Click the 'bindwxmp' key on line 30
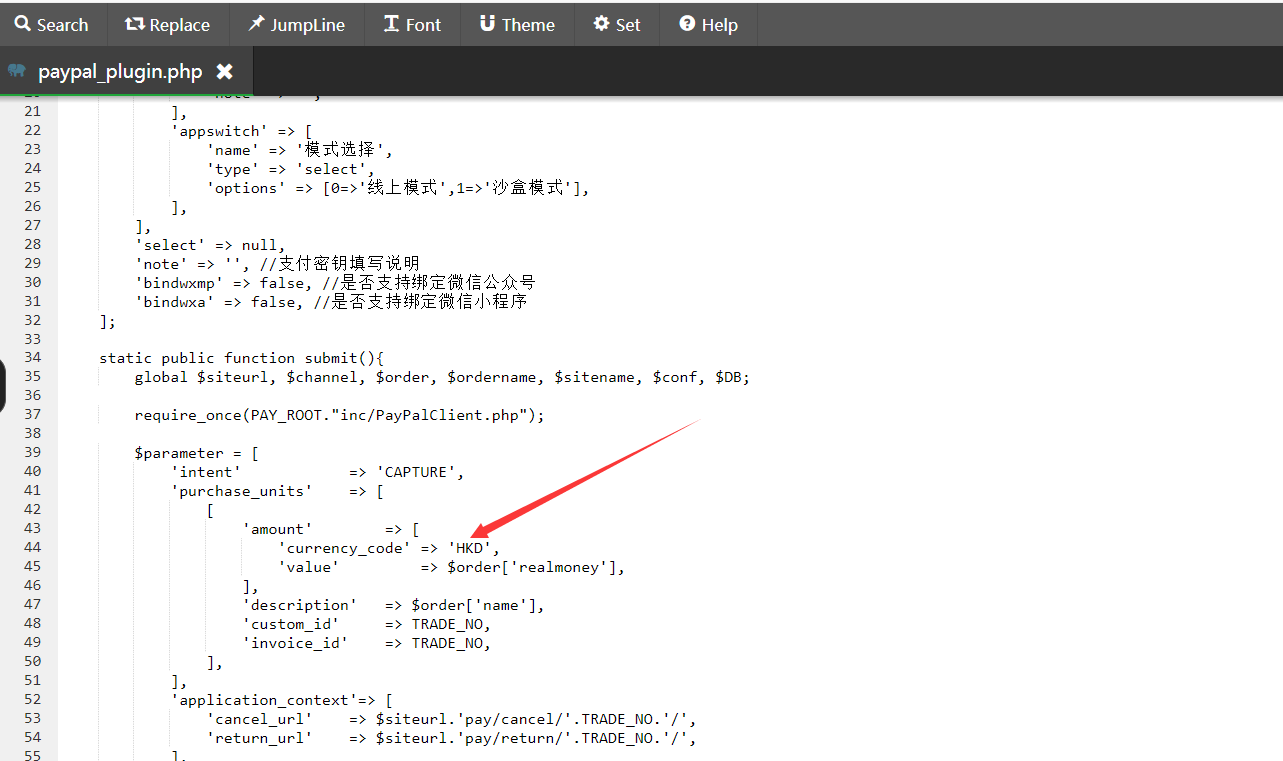This screenshot has height=761, width=1283. click(x=179, y=283)
